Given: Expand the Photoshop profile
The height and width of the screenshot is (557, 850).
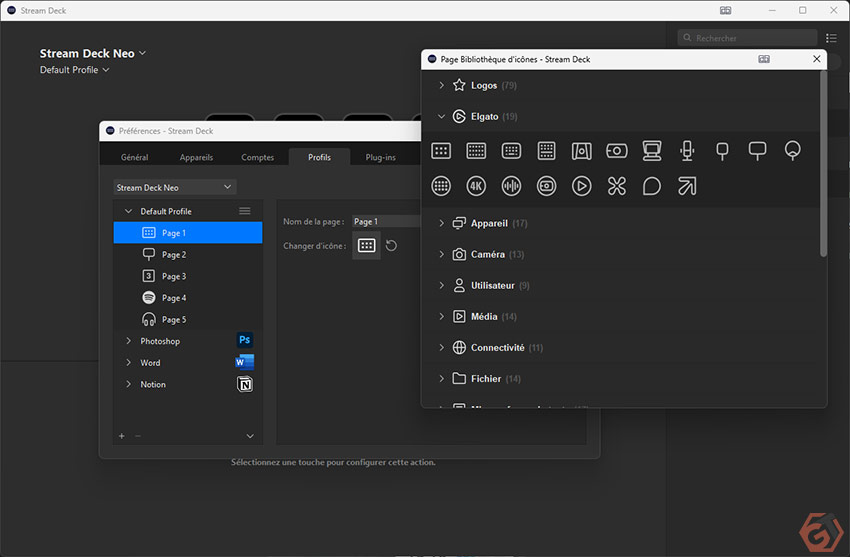Looking at the screenshot, I should pyautogui.click(x=128, y=341).
